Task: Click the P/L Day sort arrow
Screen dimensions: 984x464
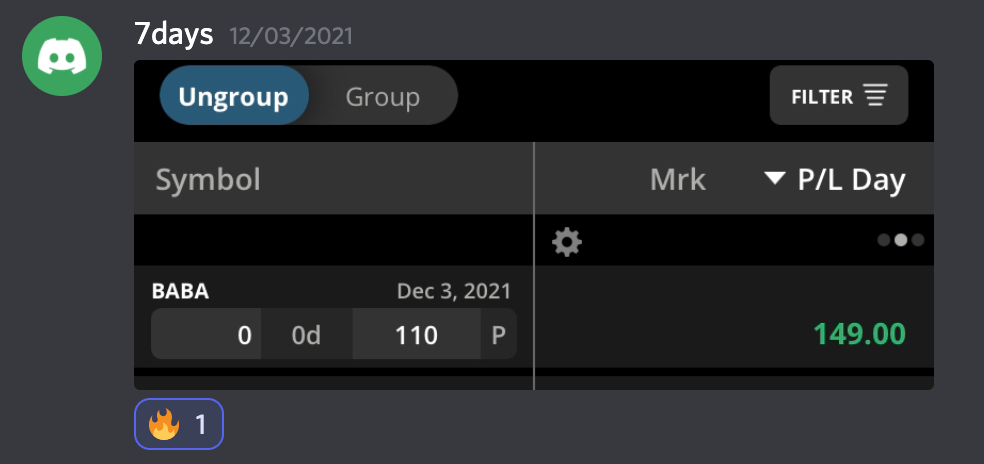Action: pos(775,179)
